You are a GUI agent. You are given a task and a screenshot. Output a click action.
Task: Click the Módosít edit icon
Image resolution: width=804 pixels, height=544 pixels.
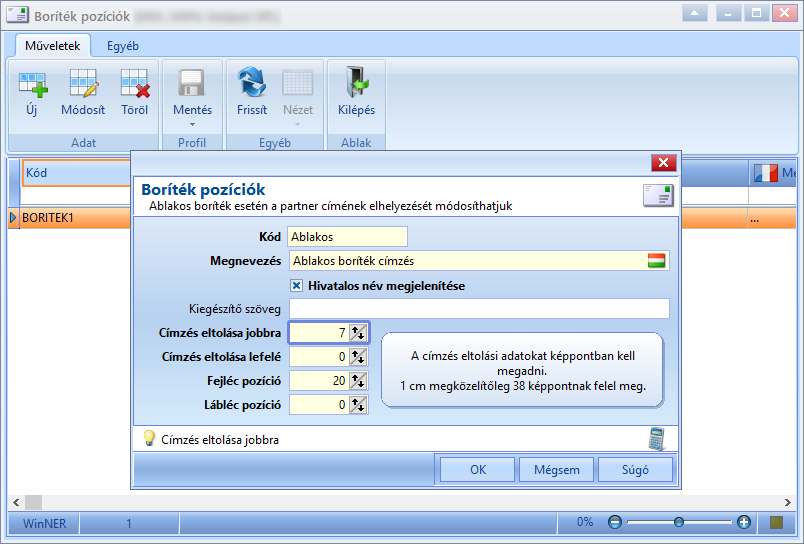(84, 84)
